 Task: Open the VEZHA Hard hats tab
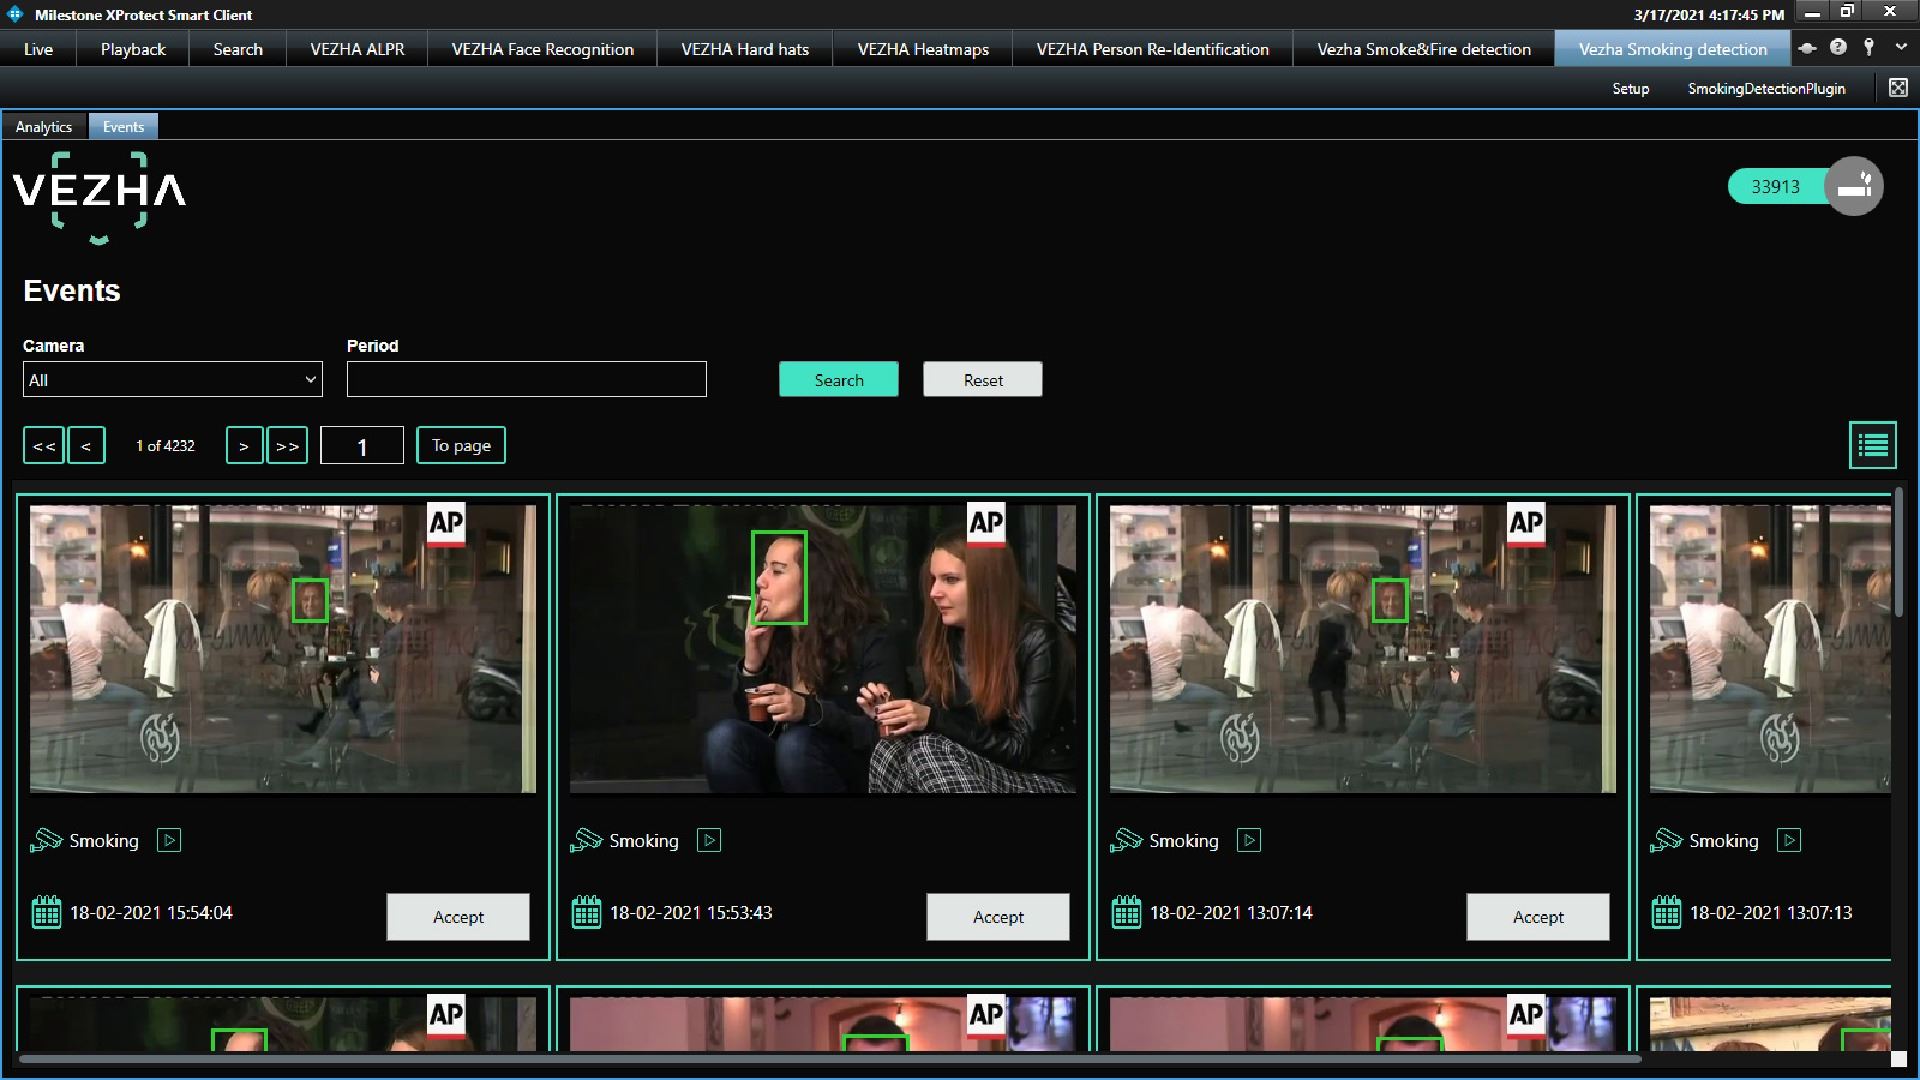coord(745,49)
